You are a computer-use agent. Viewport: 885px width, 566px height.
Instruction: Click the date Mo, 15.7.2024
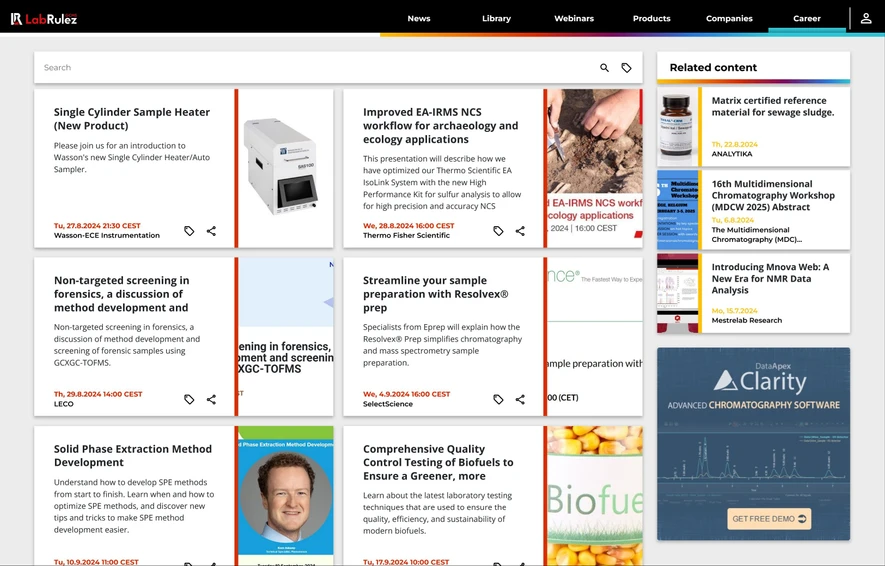click(x=734, y=311)
